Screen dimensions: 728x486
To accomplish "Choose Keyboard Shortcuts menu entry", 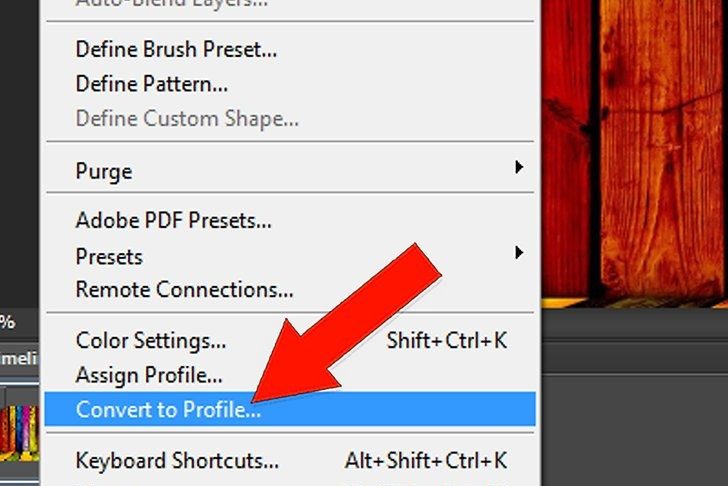I will coord(176,461).
